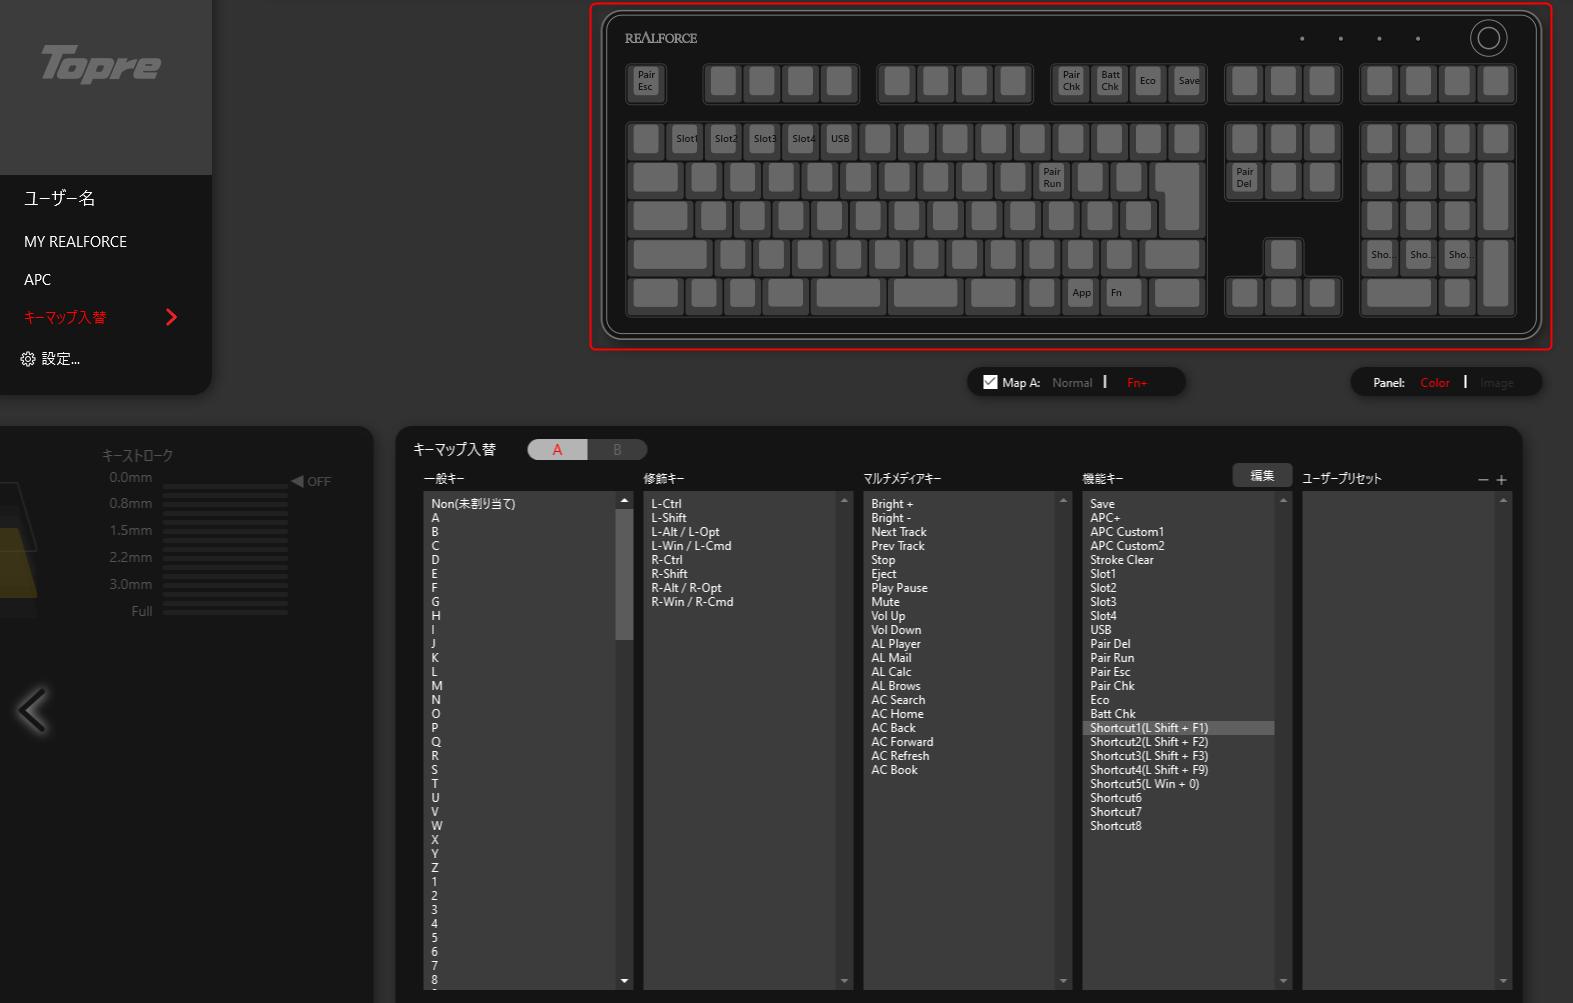
Task: Click the minus icon to remove user preset
Action: tap(1483, 480)
